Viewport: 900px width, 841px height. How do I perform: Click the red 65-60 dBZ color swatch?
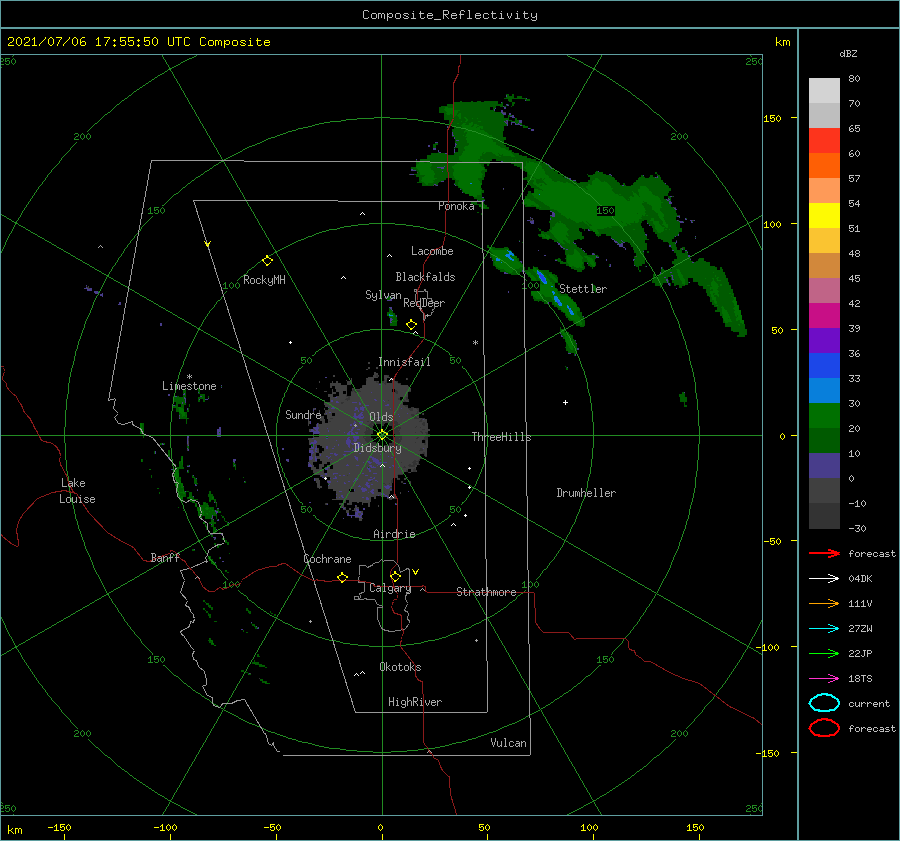pyautogui.click(x=824, y=140)
